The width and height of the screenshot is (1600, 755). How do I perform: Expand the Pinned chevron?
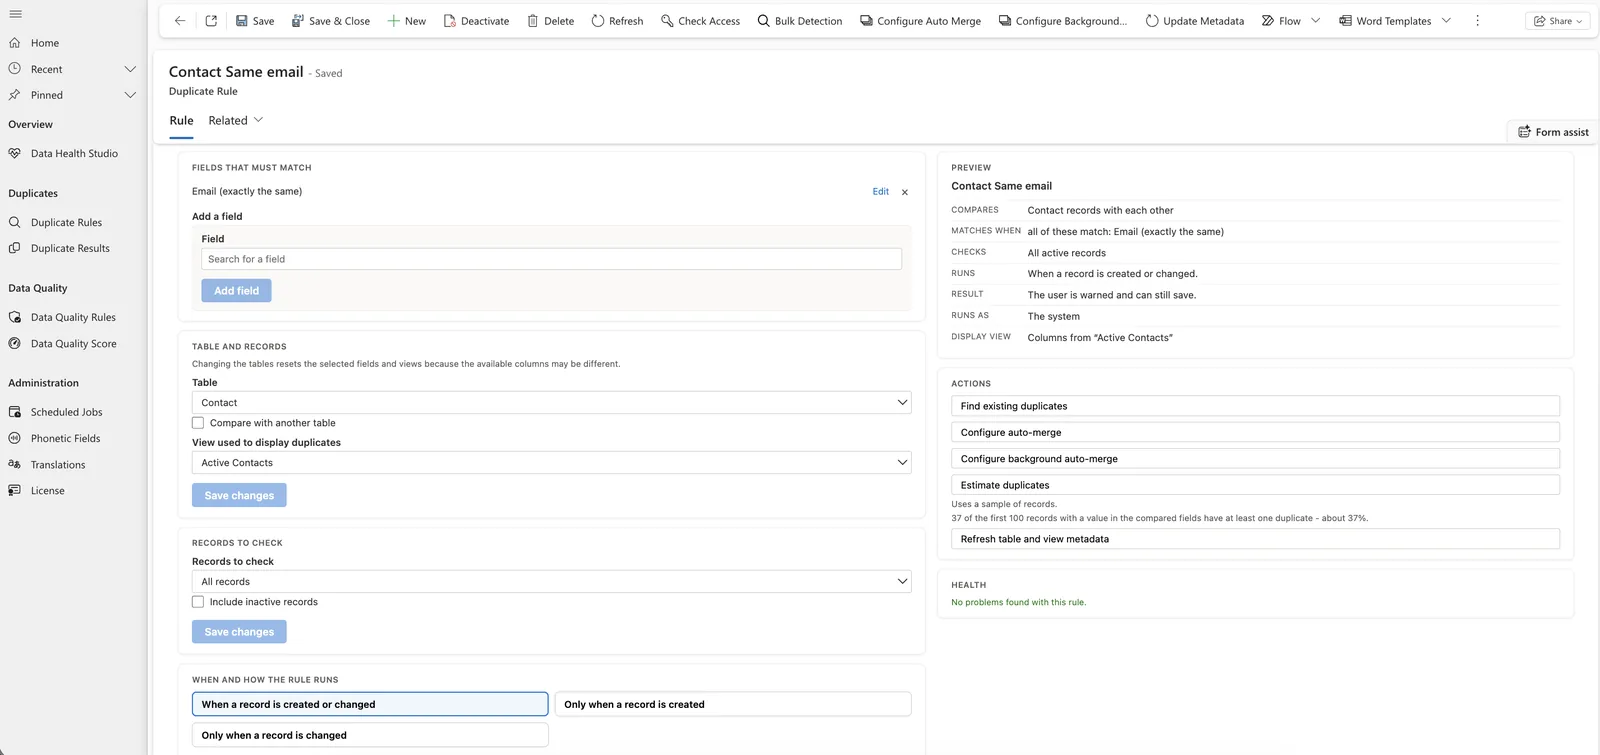click(130, 95)
